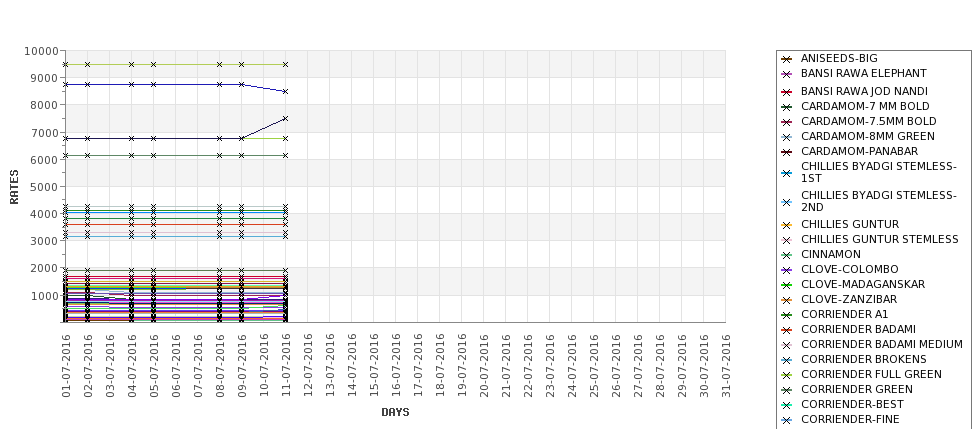Viewport: 975px width, 429px height.
Task: Click the 25-07-2016 date label
Action: pyautogui.click(x=594, y=366)
